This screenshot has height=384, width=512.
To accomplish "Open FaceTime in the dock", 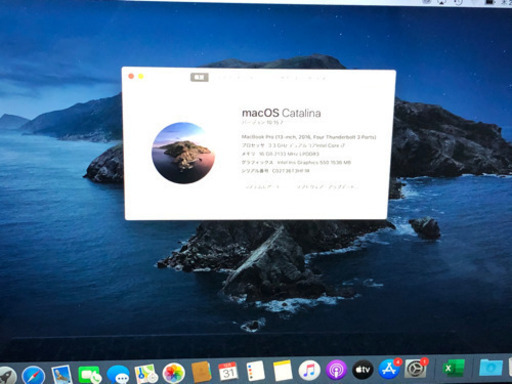I will (89, 375).
